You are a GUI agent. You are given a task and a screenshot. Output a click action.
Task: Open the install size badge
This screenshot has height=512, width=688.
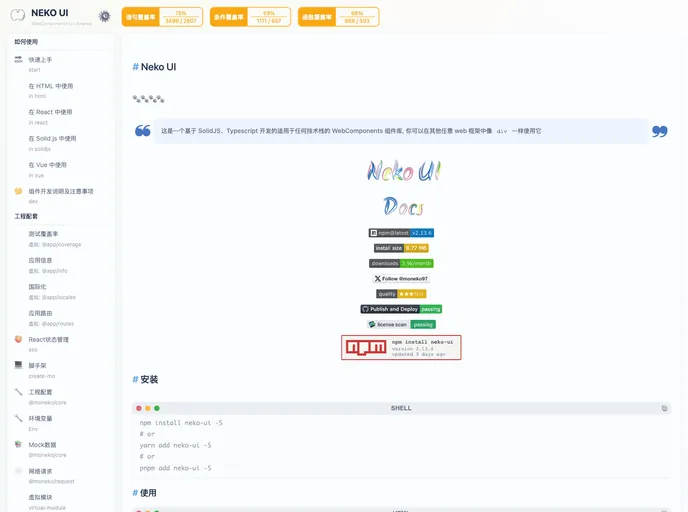401,248
